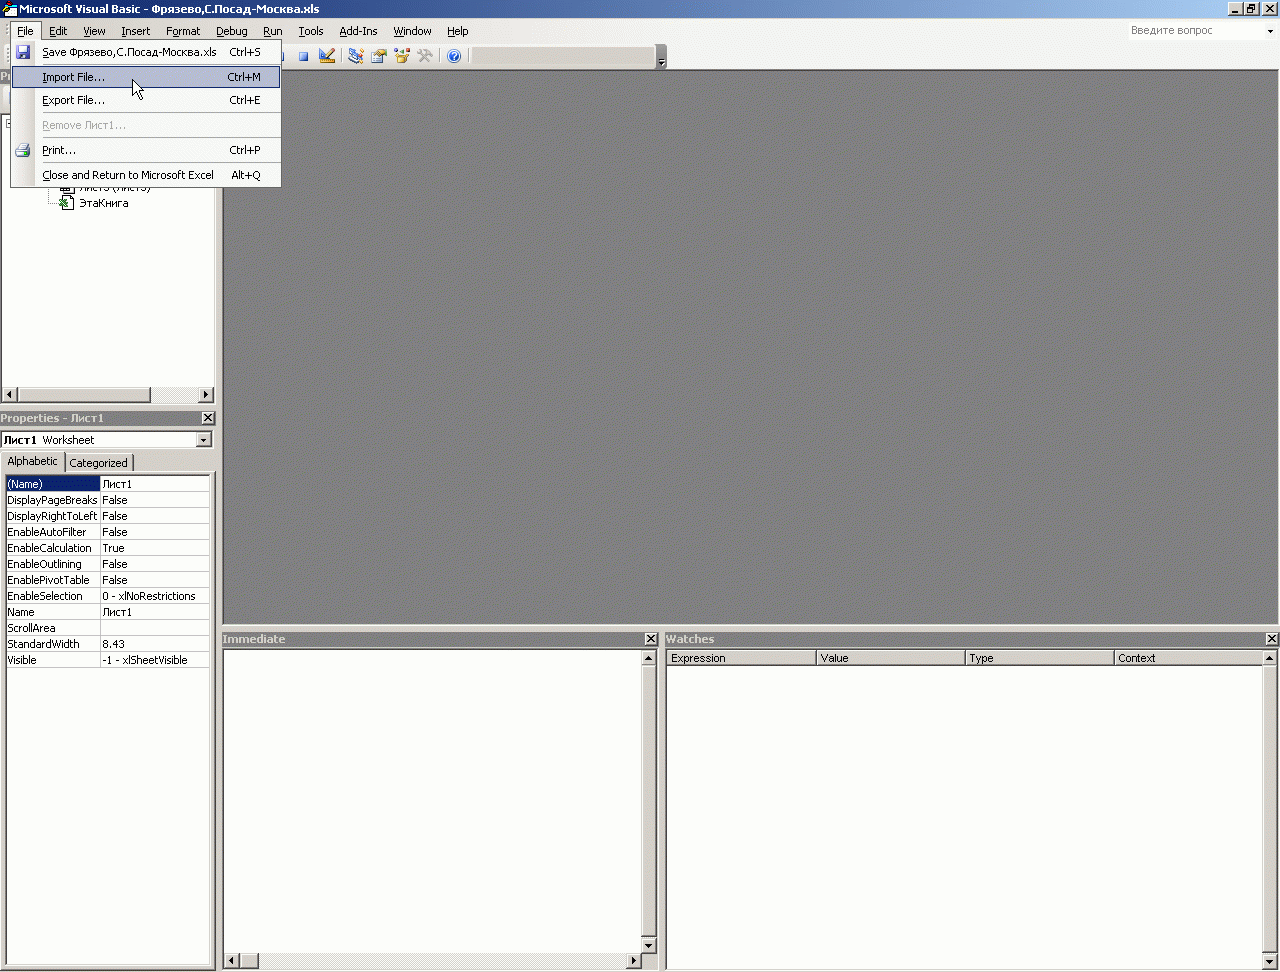Click the Expression column header in Watches
The width and height of the screenshot is (1280, 972).
(x=742, y=658)
